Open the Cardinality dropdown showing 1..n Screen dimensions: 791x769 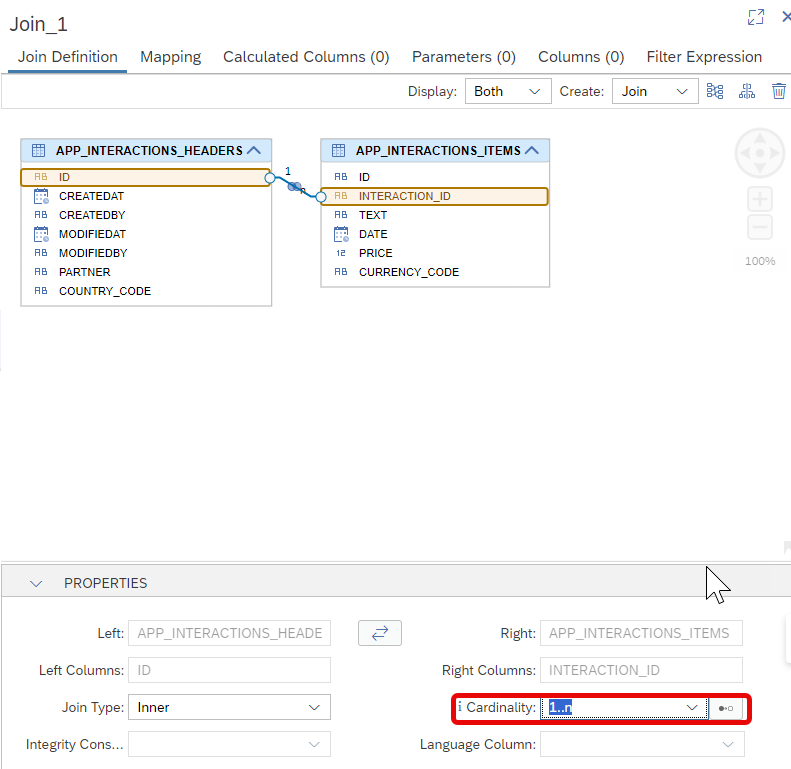click(x=624, y=708)
